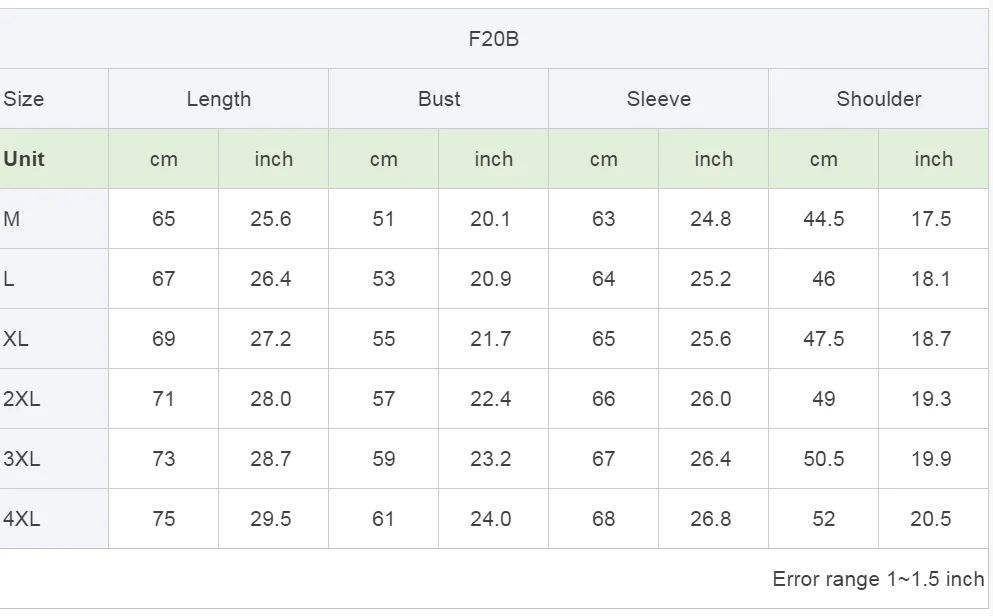Click the 20.9 bust inch value
Screen dimensions: 993x616
493,279
